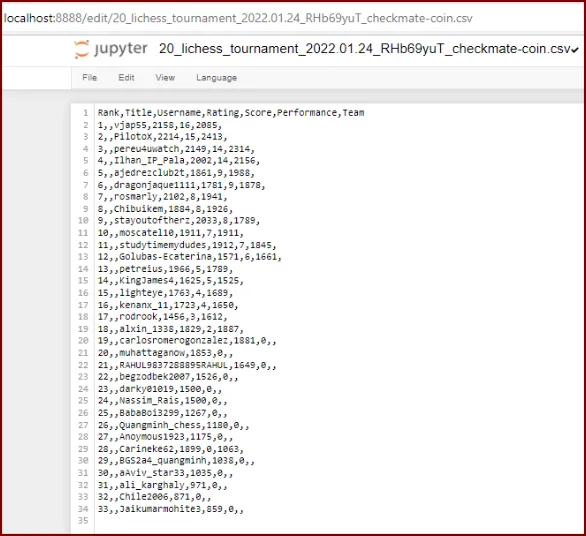Screen dimensions: 586x536
Task: Click gutter line number 35
Action: 83,521
